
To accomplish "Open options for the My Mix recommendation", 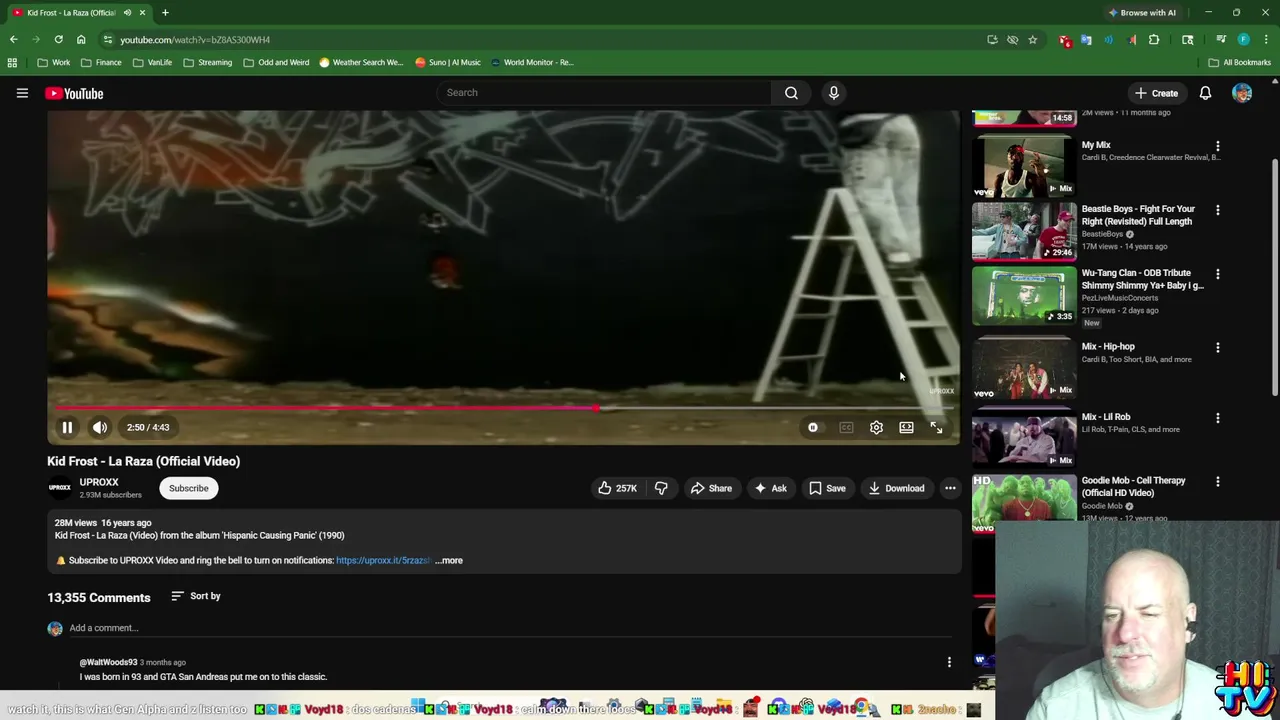I will point(1217,146).
